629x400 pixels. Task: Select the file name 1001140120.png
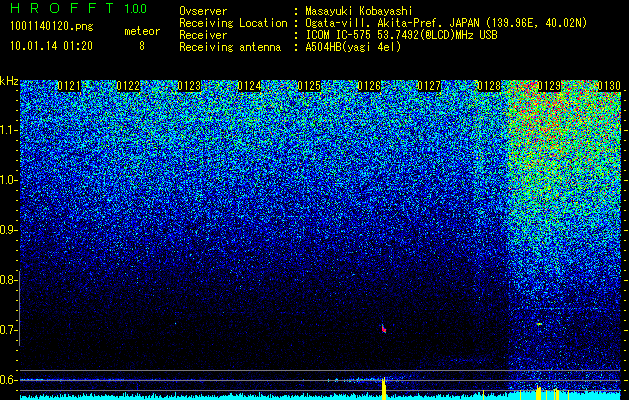pos(52,27)
